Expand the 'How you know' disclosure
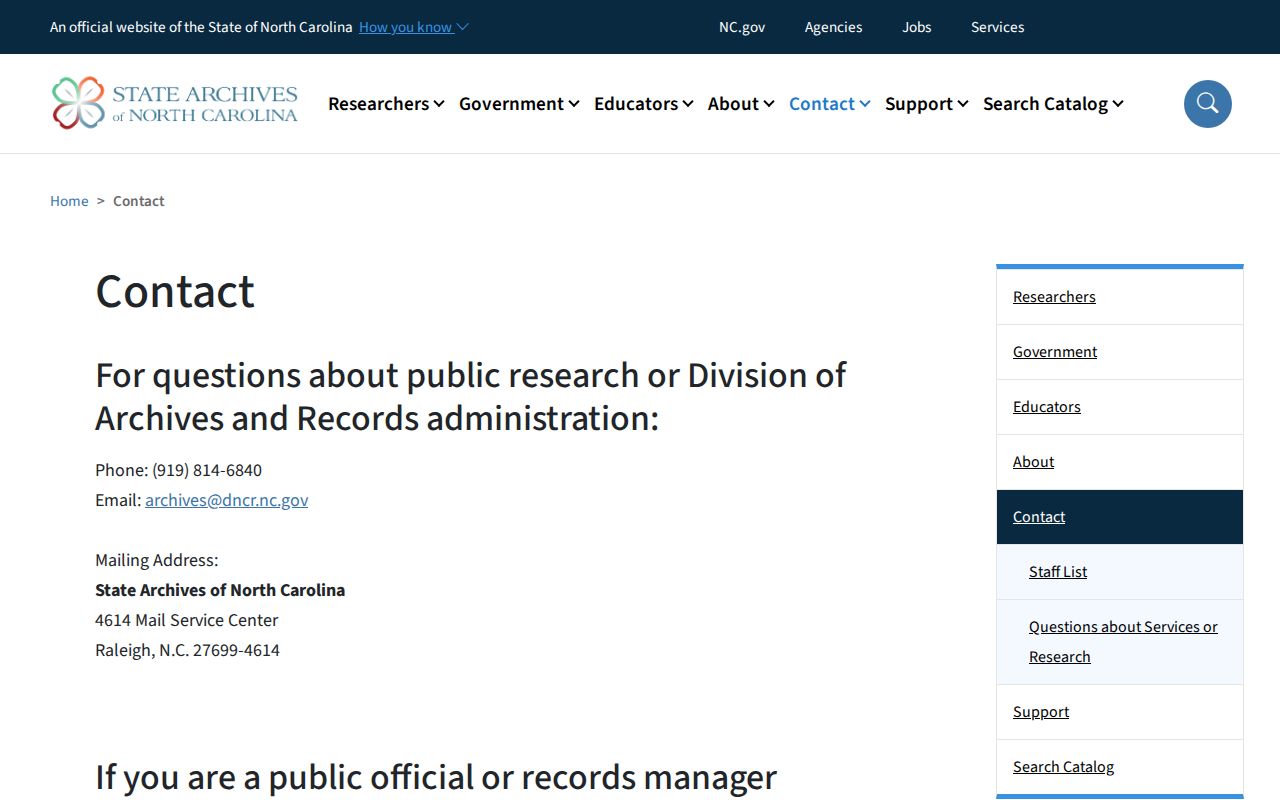Viewport: 1280px width, 800px height. point(413,27)
